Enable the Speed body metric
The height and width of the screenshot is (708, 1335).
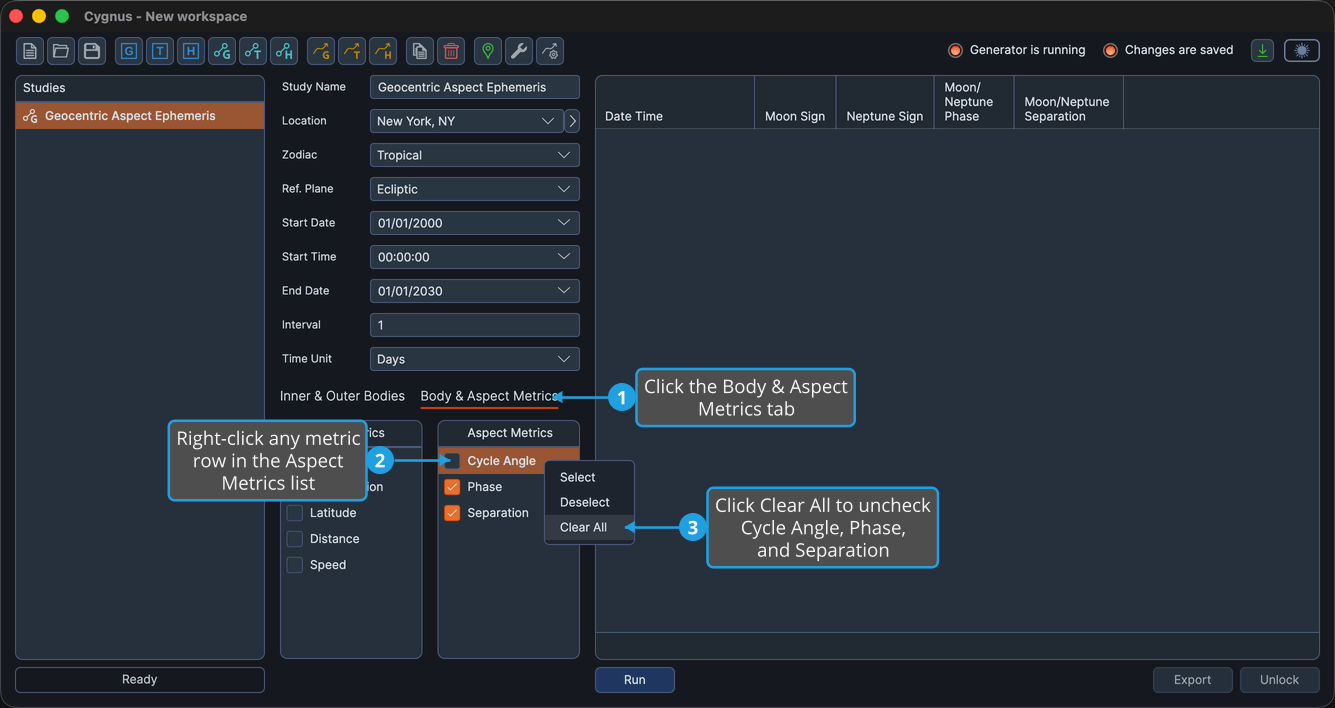click(295, 565)
